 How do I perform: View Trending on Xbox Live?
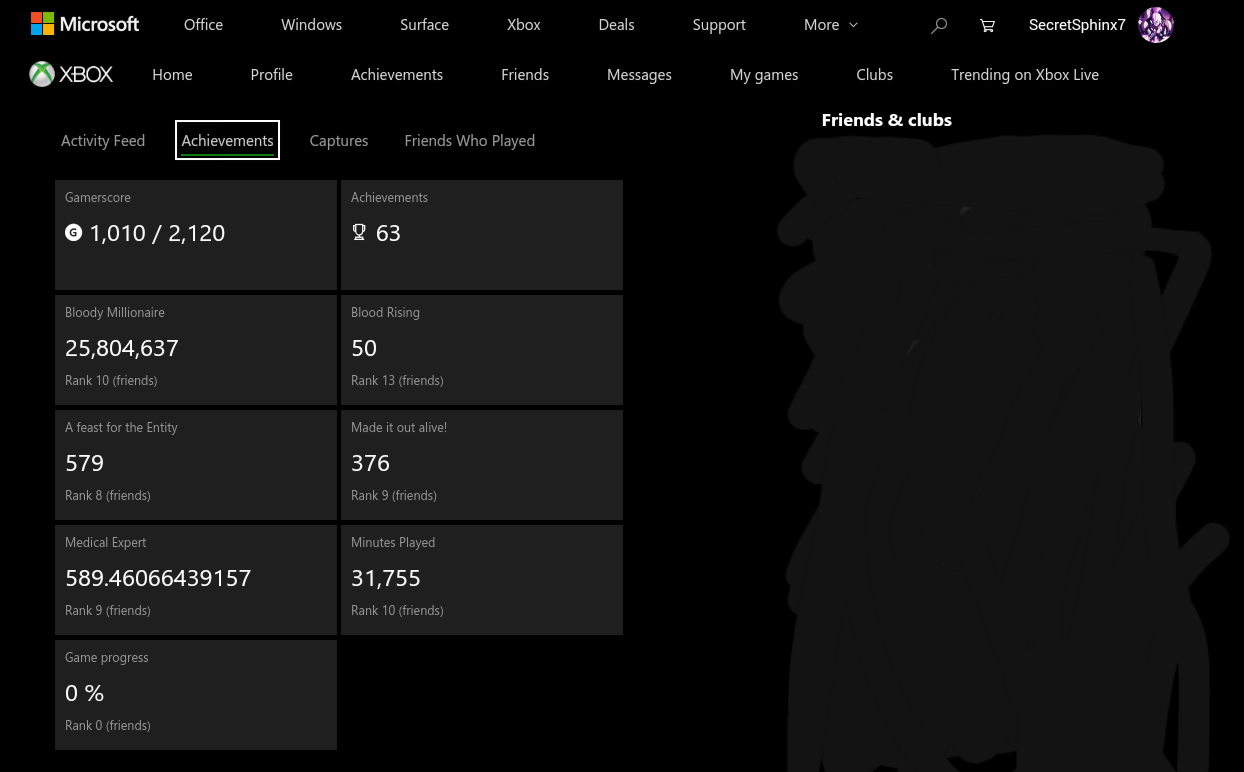[1024, 74]
